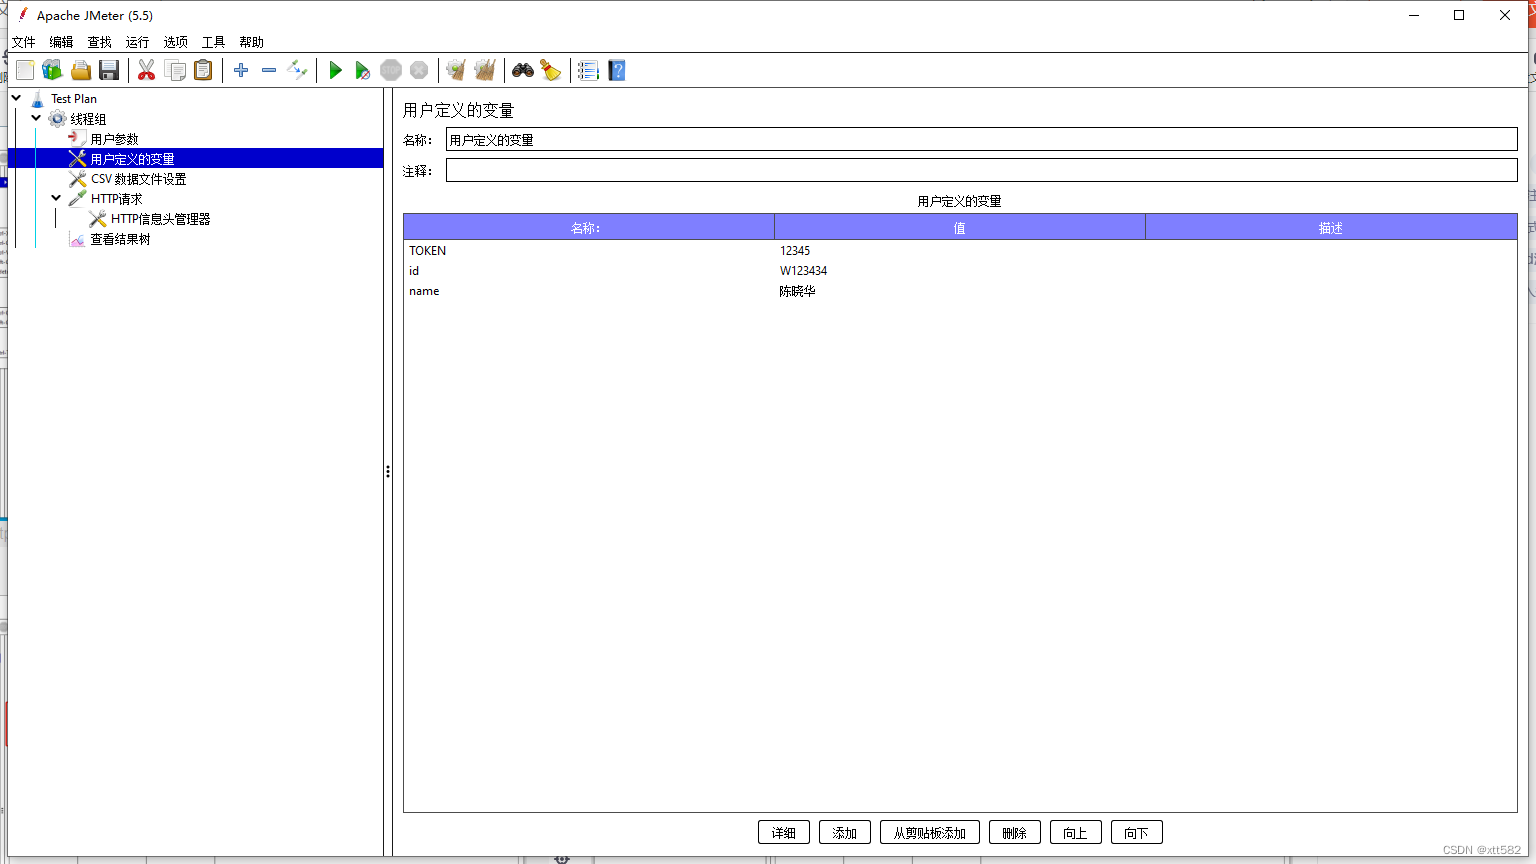1536x864 pixels.
Task: Click the value cell 12345
Action: (960, 251)
